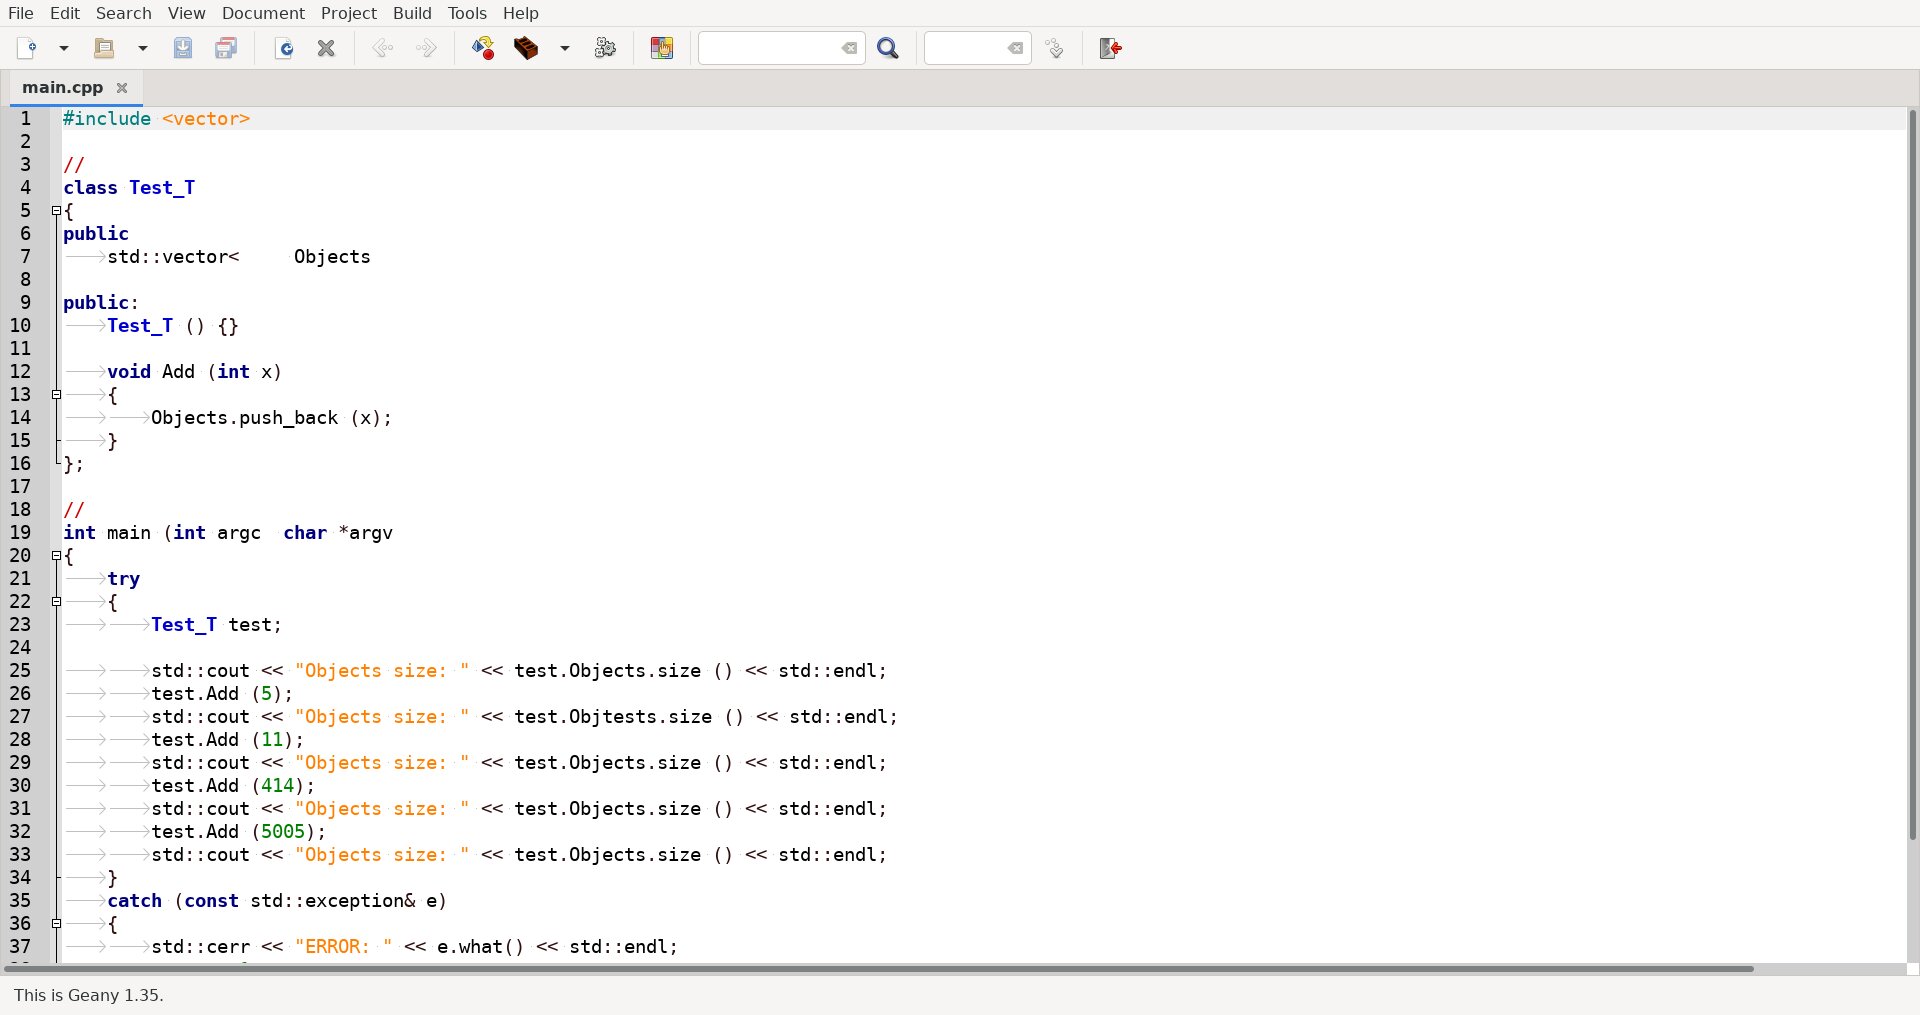This screenshot has height=1015, width=1920.
Task: Quit Geany using the exit icon
Action: (x=1110, y=48)
